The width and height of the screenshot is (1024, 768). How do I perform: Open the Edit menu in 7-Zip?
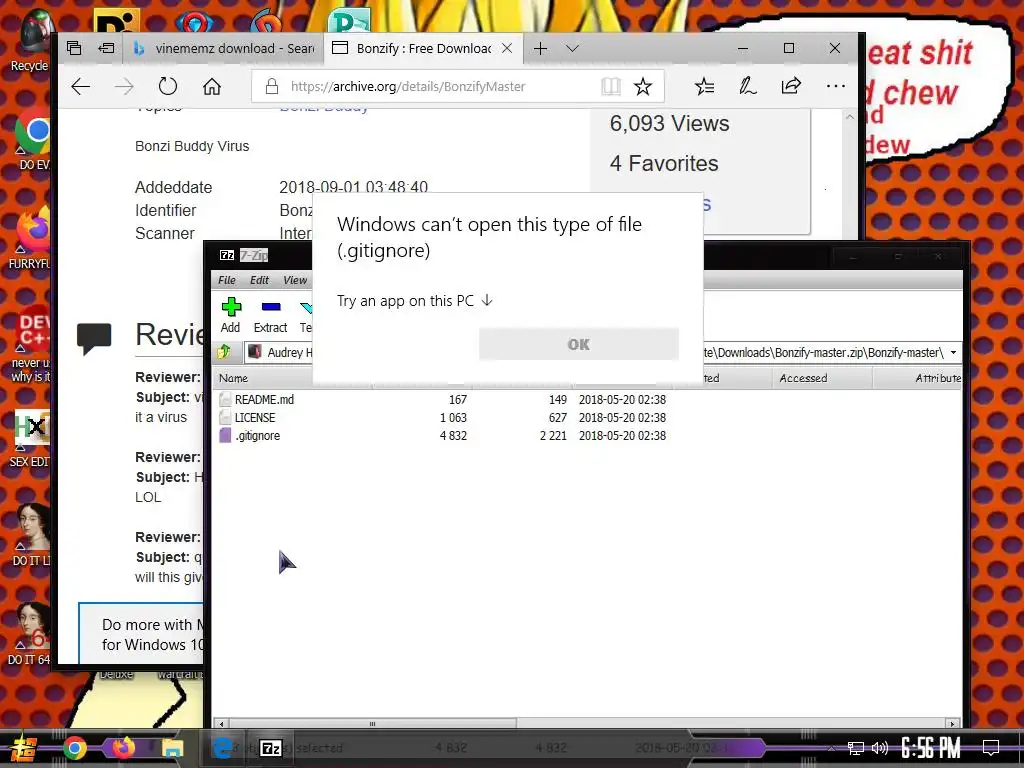pyautogui.click(x=259, y=280)
